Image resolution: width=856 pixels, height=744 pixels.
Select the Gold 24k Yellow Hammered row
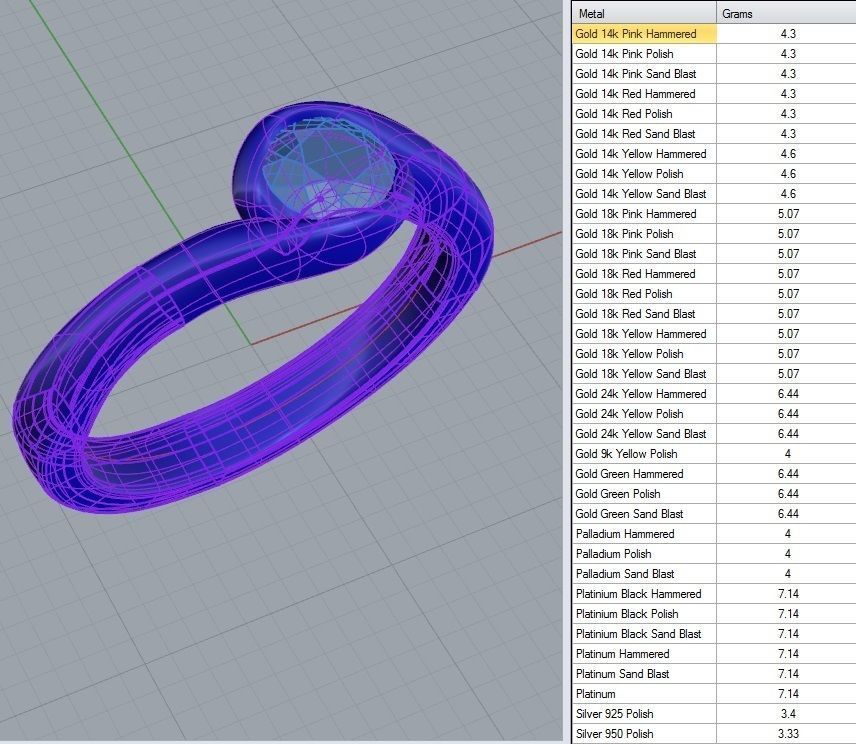[714, 394]
